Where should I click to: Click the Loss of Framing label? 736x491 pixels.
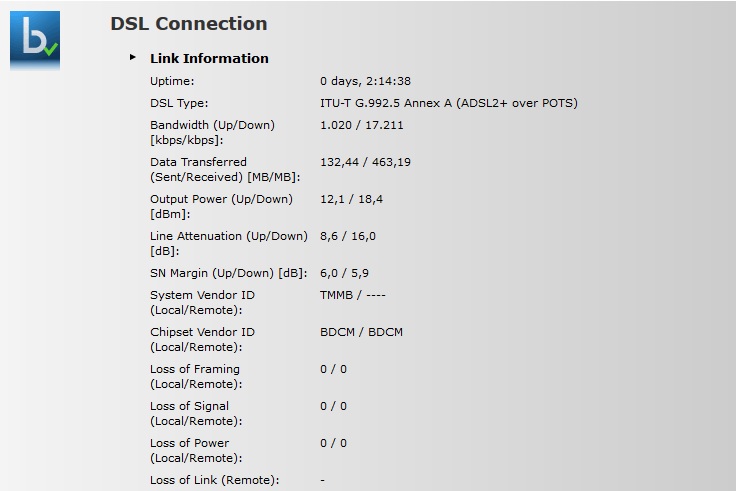195,369
